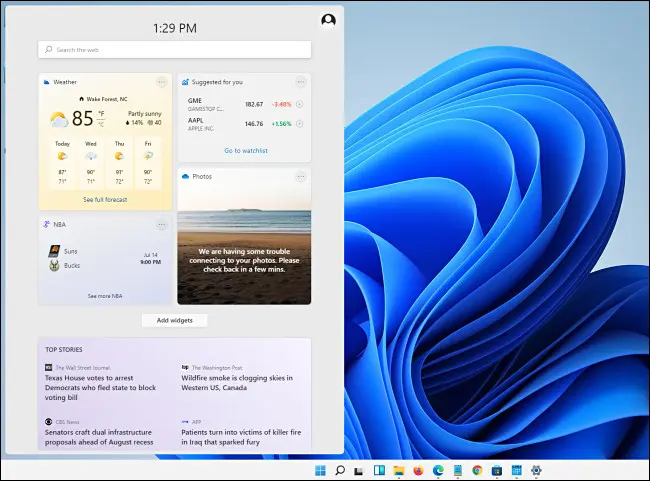Open the user profile icon in widgets panel
This screenshot has height=481, width=650.
point(328,20)
